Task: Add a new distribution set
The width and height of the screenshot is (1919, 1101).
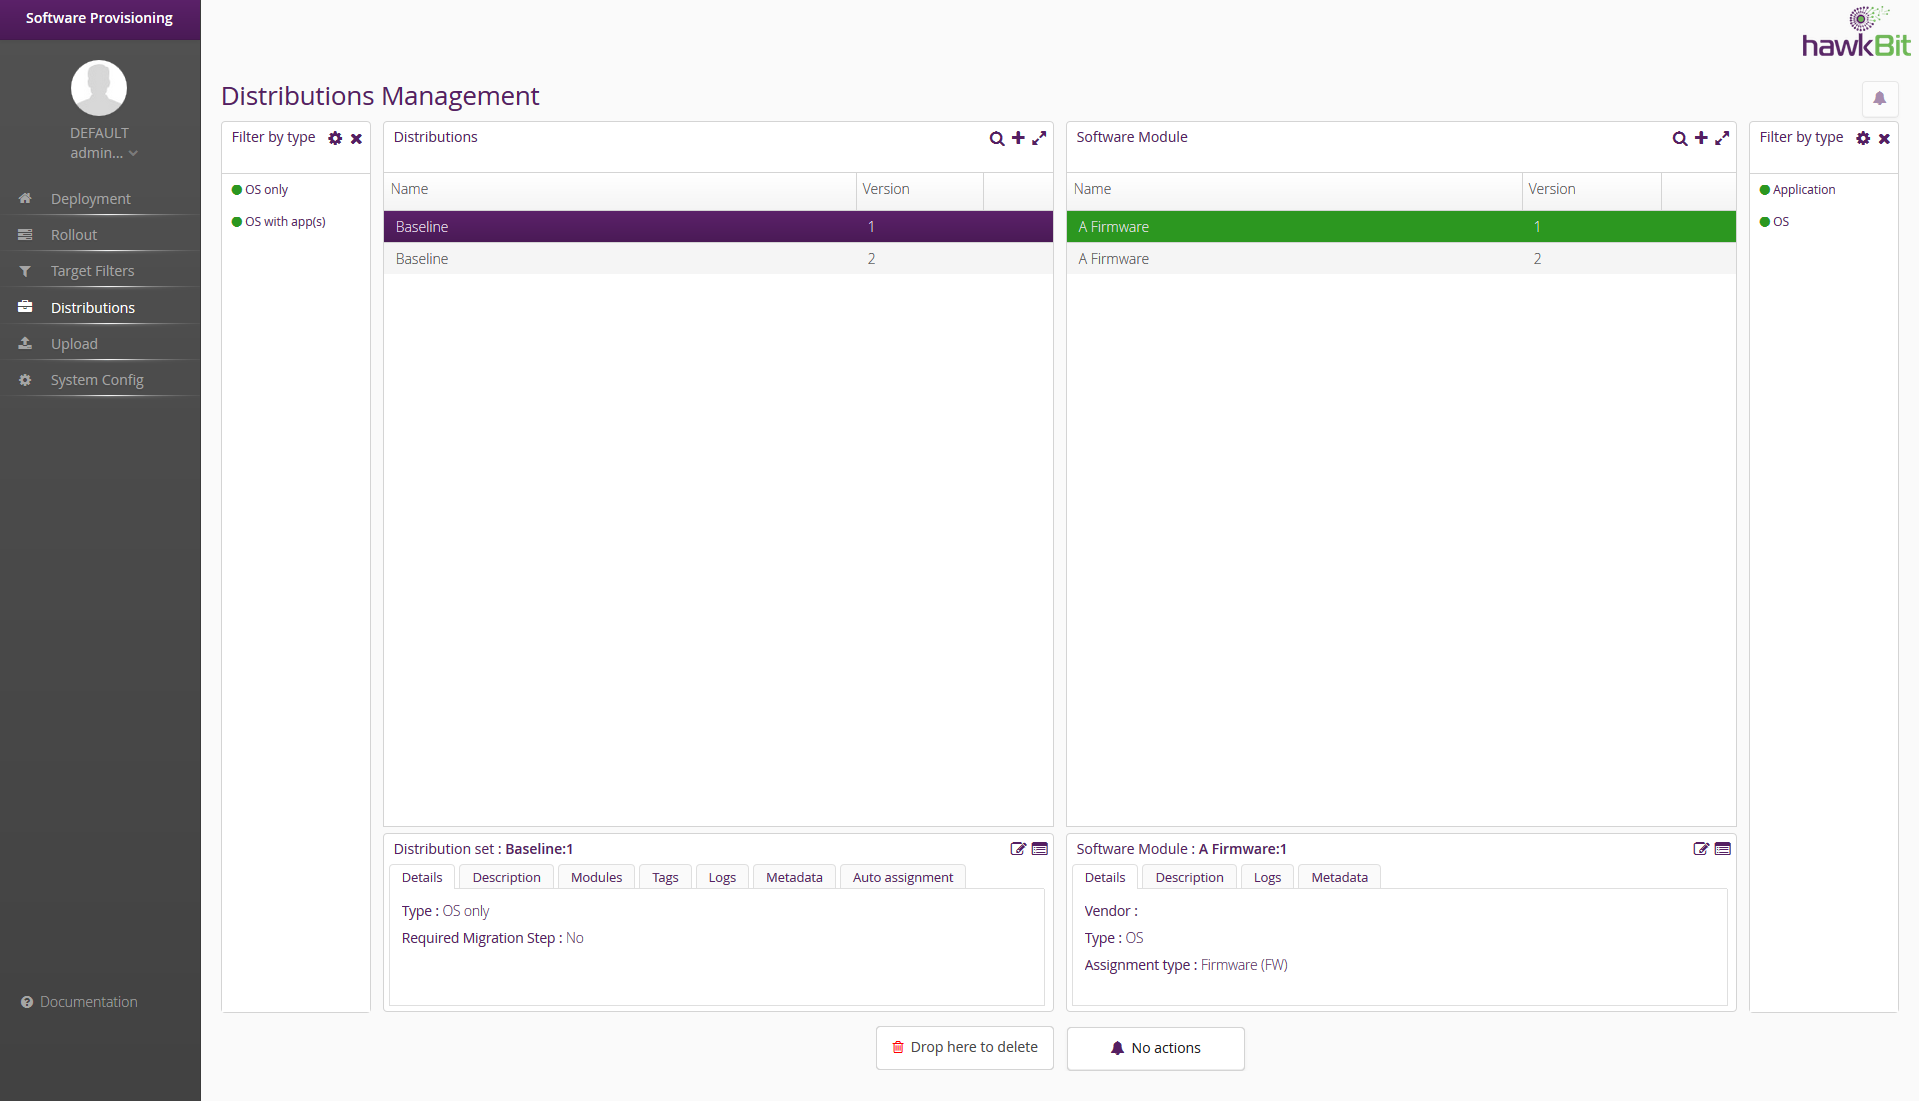Action: (x=1018, y=138)
